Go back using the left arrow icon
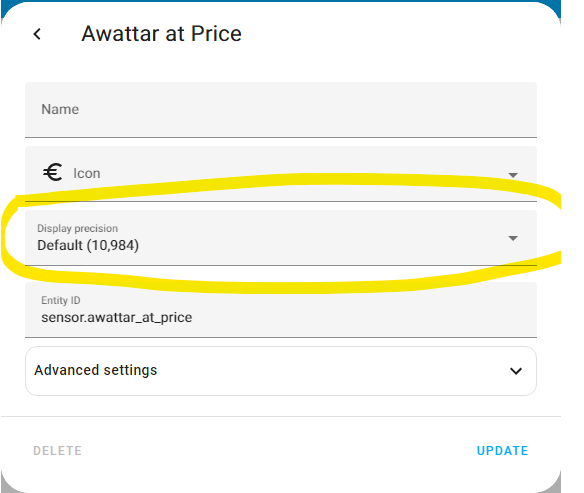584x493 pixels. pyautogui.click(x=37, y=34)
